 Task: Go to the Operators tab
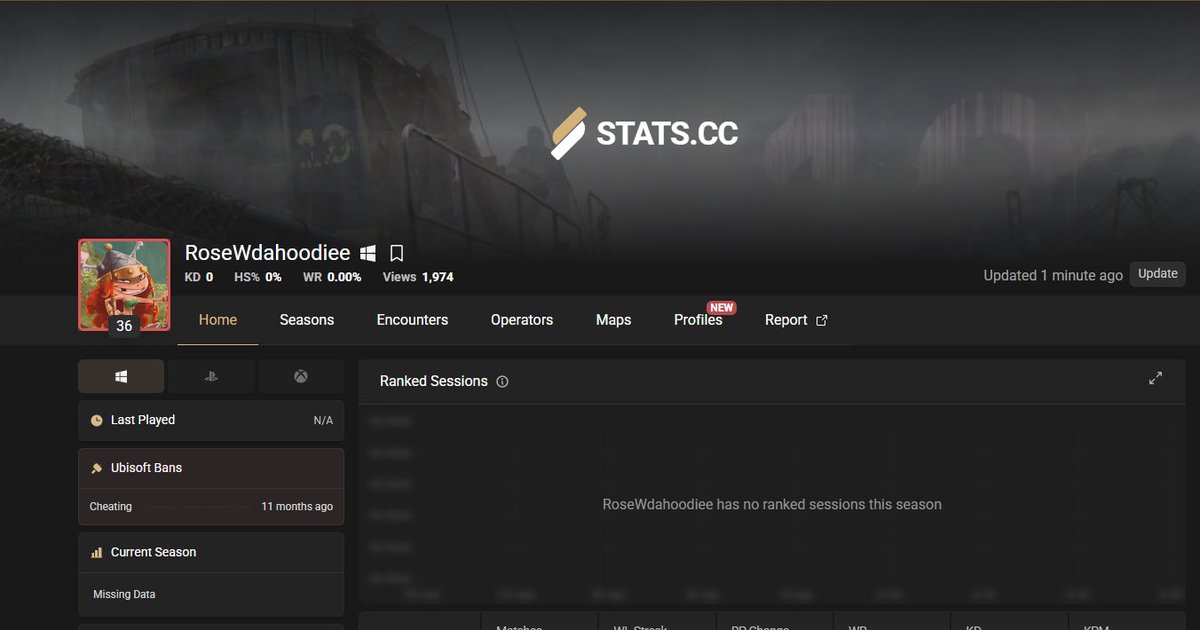(x=522, y=320)
